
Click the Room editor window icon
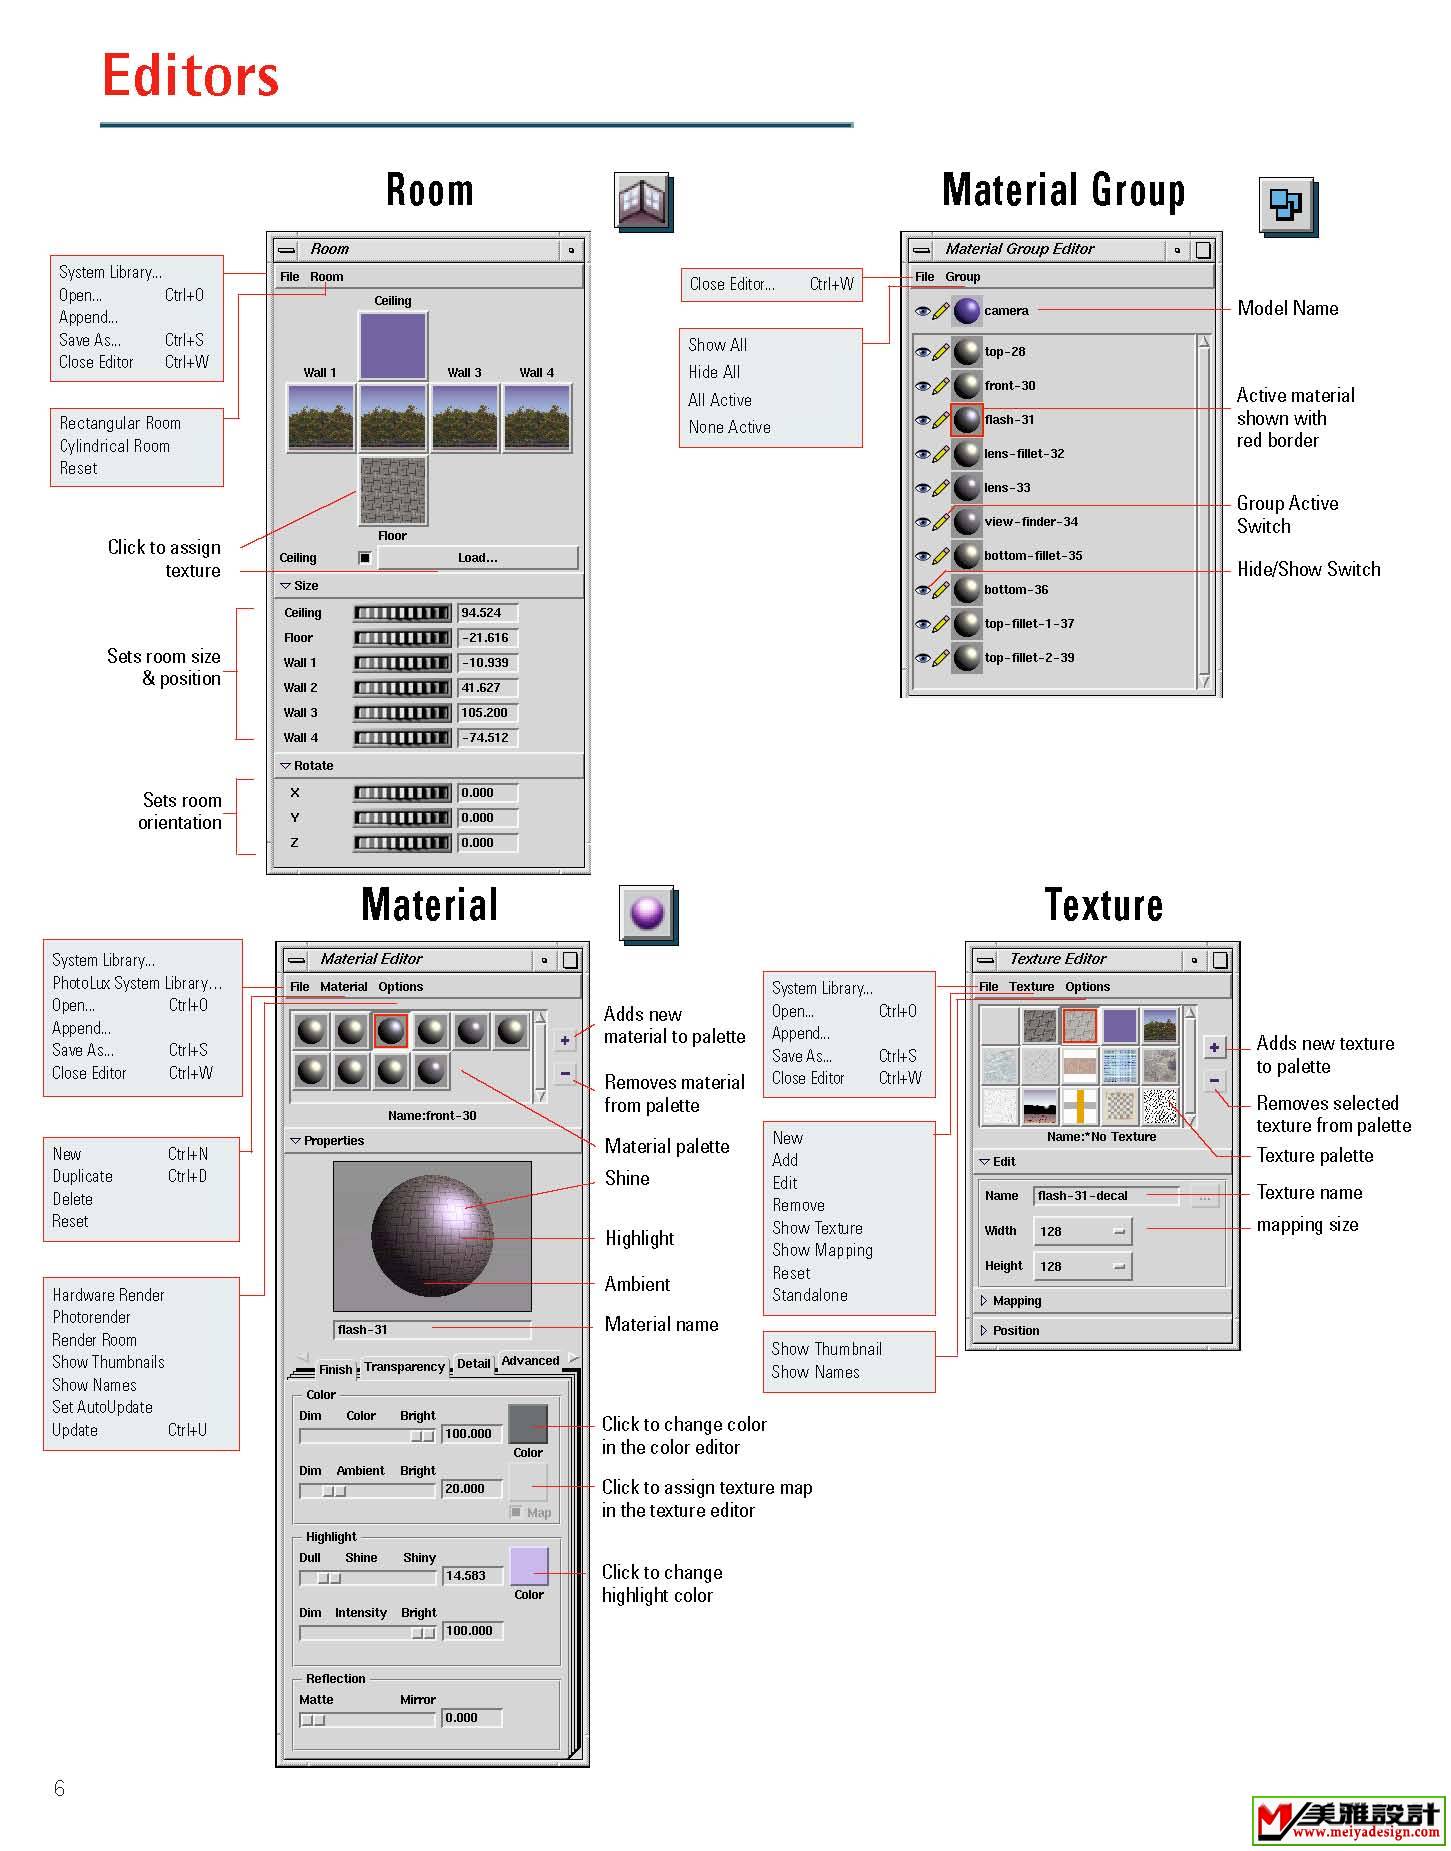642,201
